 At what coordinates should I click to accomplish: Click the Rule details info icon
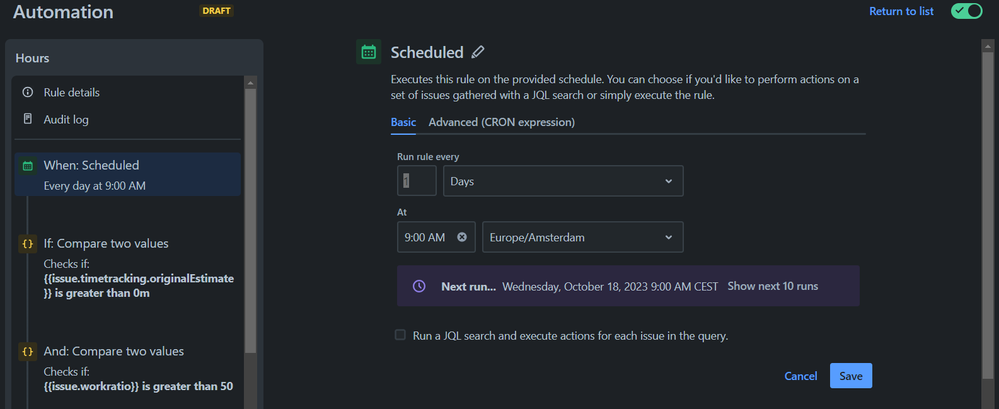pyautogui.click(x=27, y=92)
